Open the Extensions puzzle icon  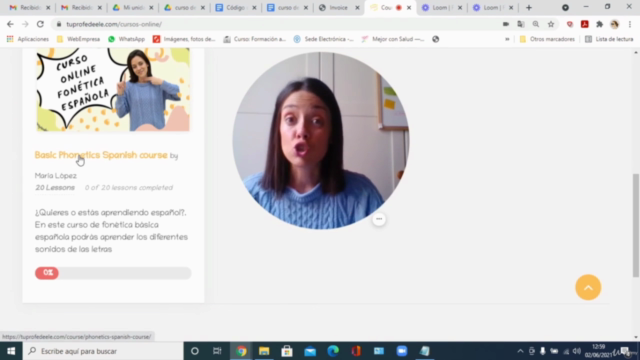(599, 24)
